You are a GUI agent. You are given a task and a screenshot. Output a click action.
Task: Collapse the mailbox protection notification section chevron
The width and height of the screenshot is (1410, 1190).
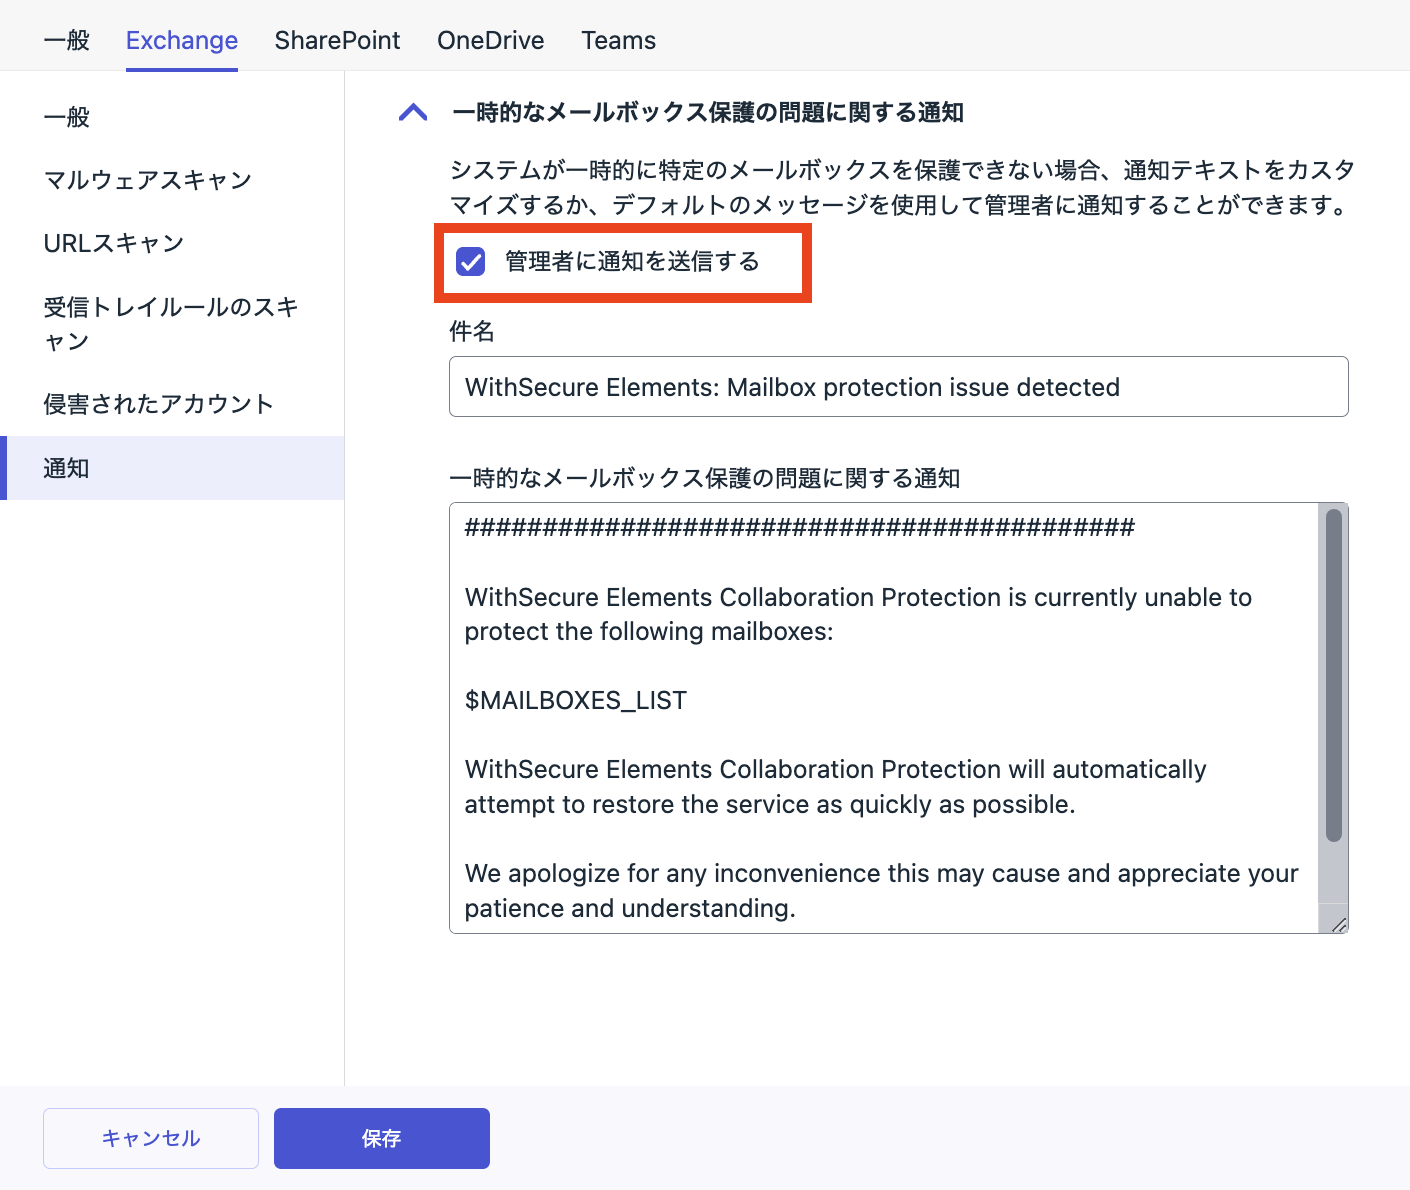413,113
